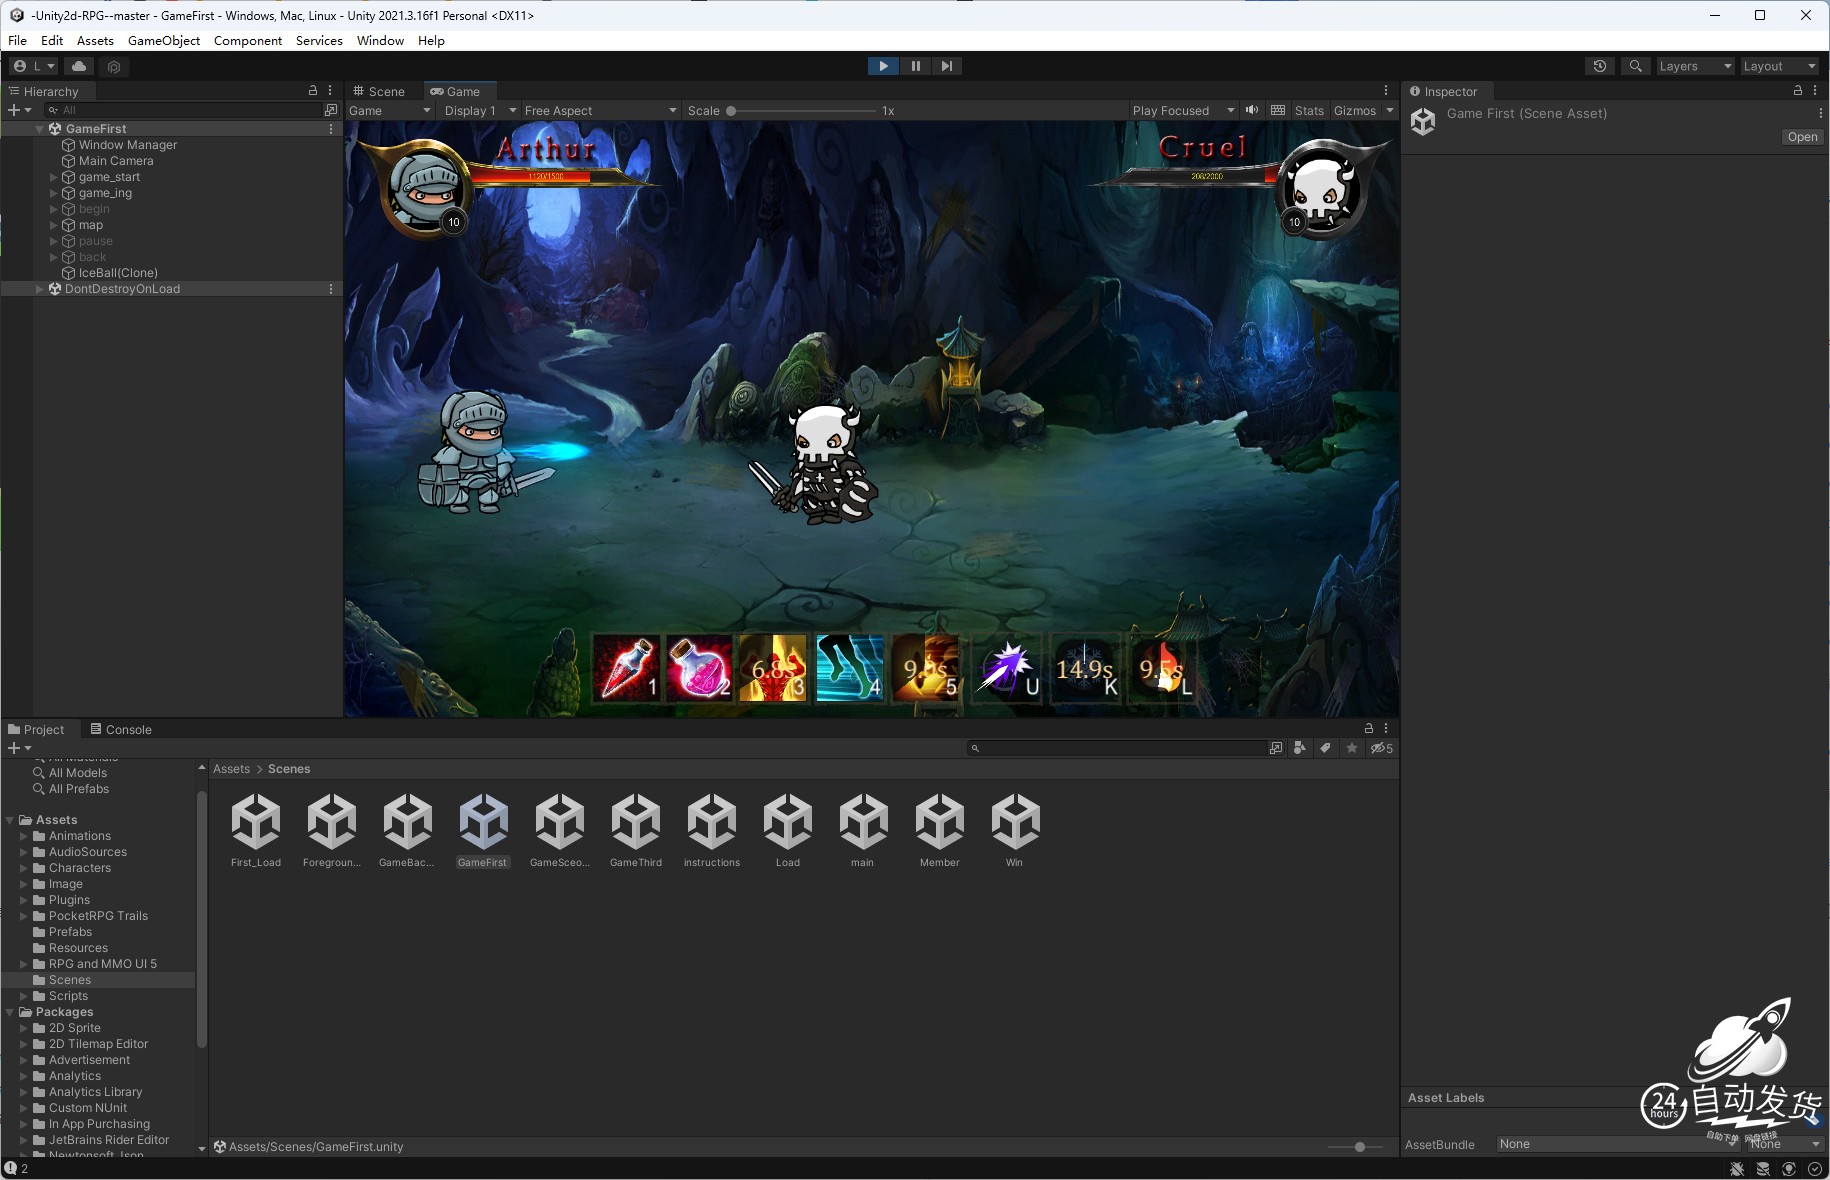This screenshot has height=1180, width=1830.
Task: Click the version control icon beside the cloud
Action: (114, 67)
